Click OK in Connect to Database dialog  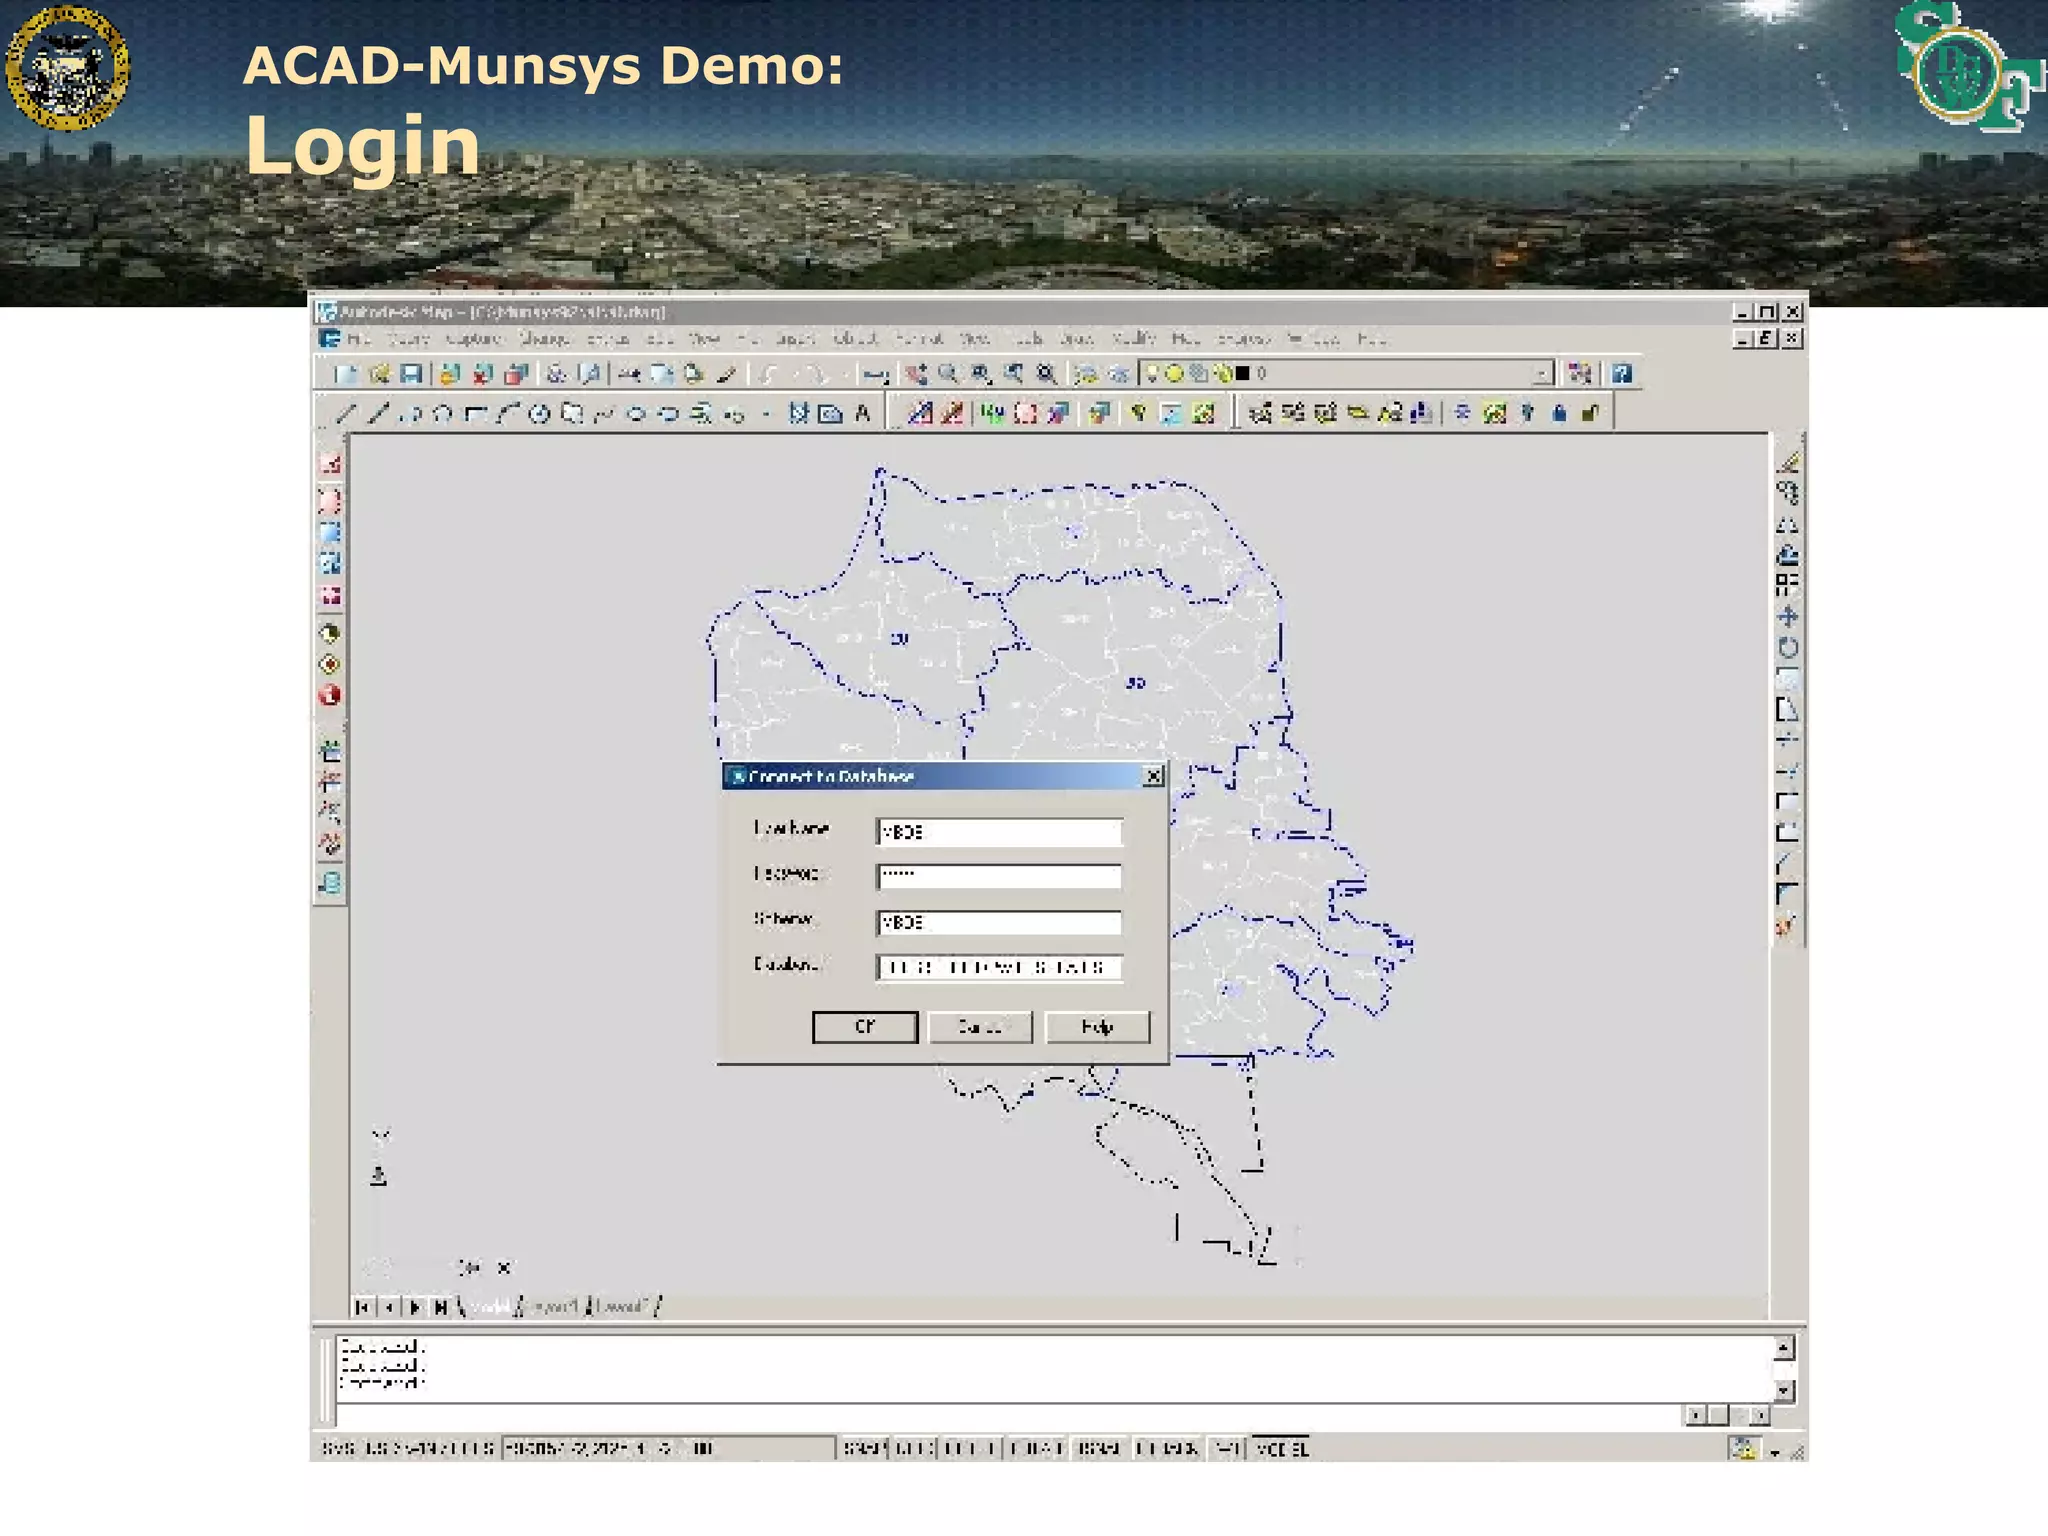tap(865, 1027)
